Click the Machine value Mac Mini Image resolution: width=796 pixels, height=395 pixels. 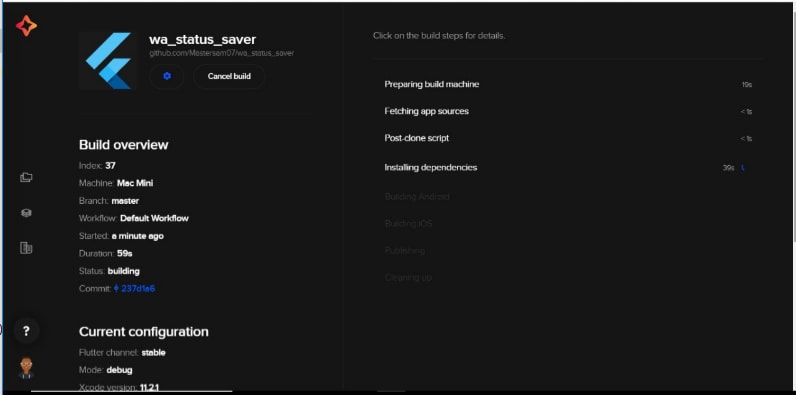coord(135,183)
